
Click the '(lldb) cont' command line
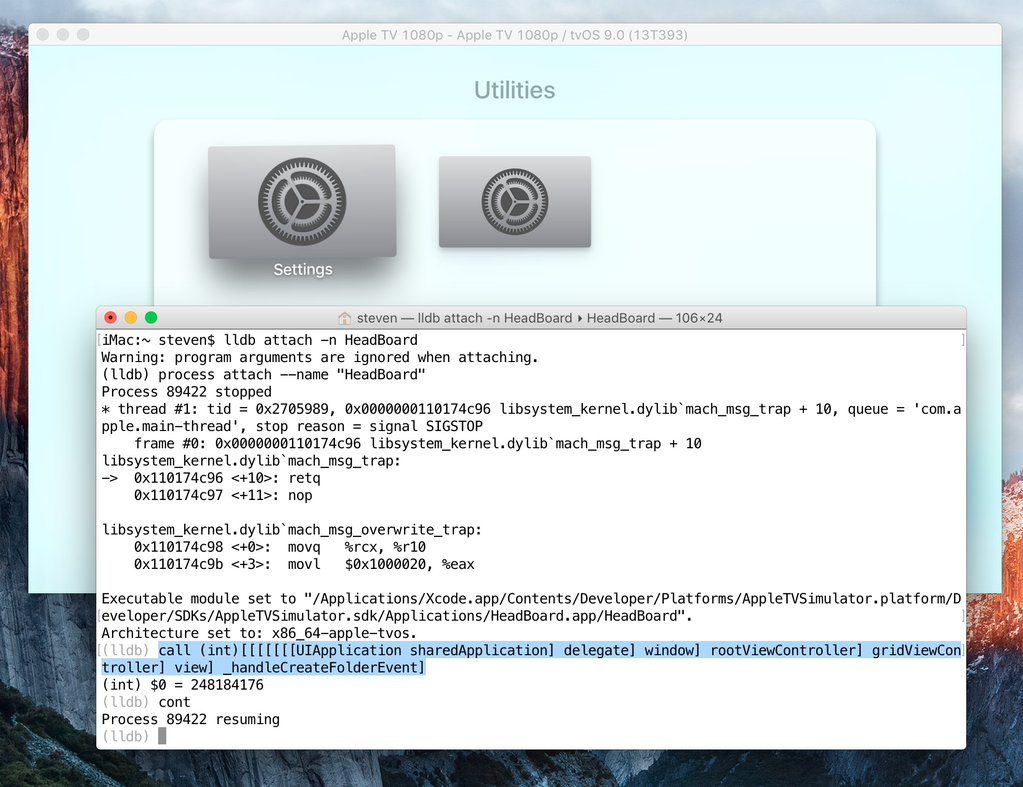(x=146, y=702)
